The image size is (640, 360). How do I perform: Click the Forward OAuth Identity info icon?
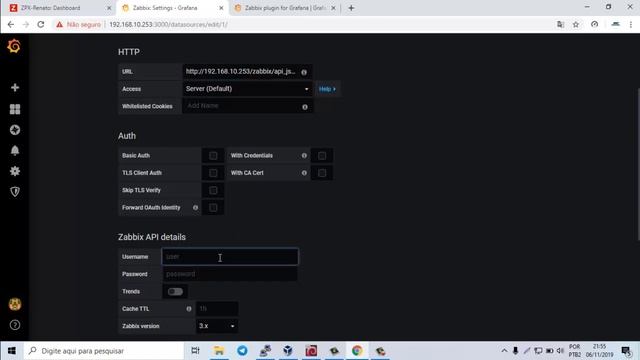pos(196,208)
